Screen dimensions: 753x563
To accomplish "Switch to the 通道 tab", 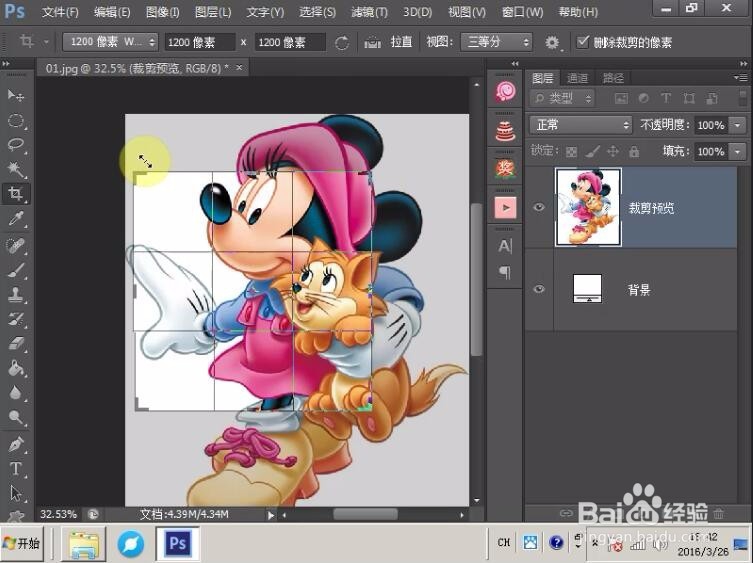I will pyautogui.click(x=577, y=78).
